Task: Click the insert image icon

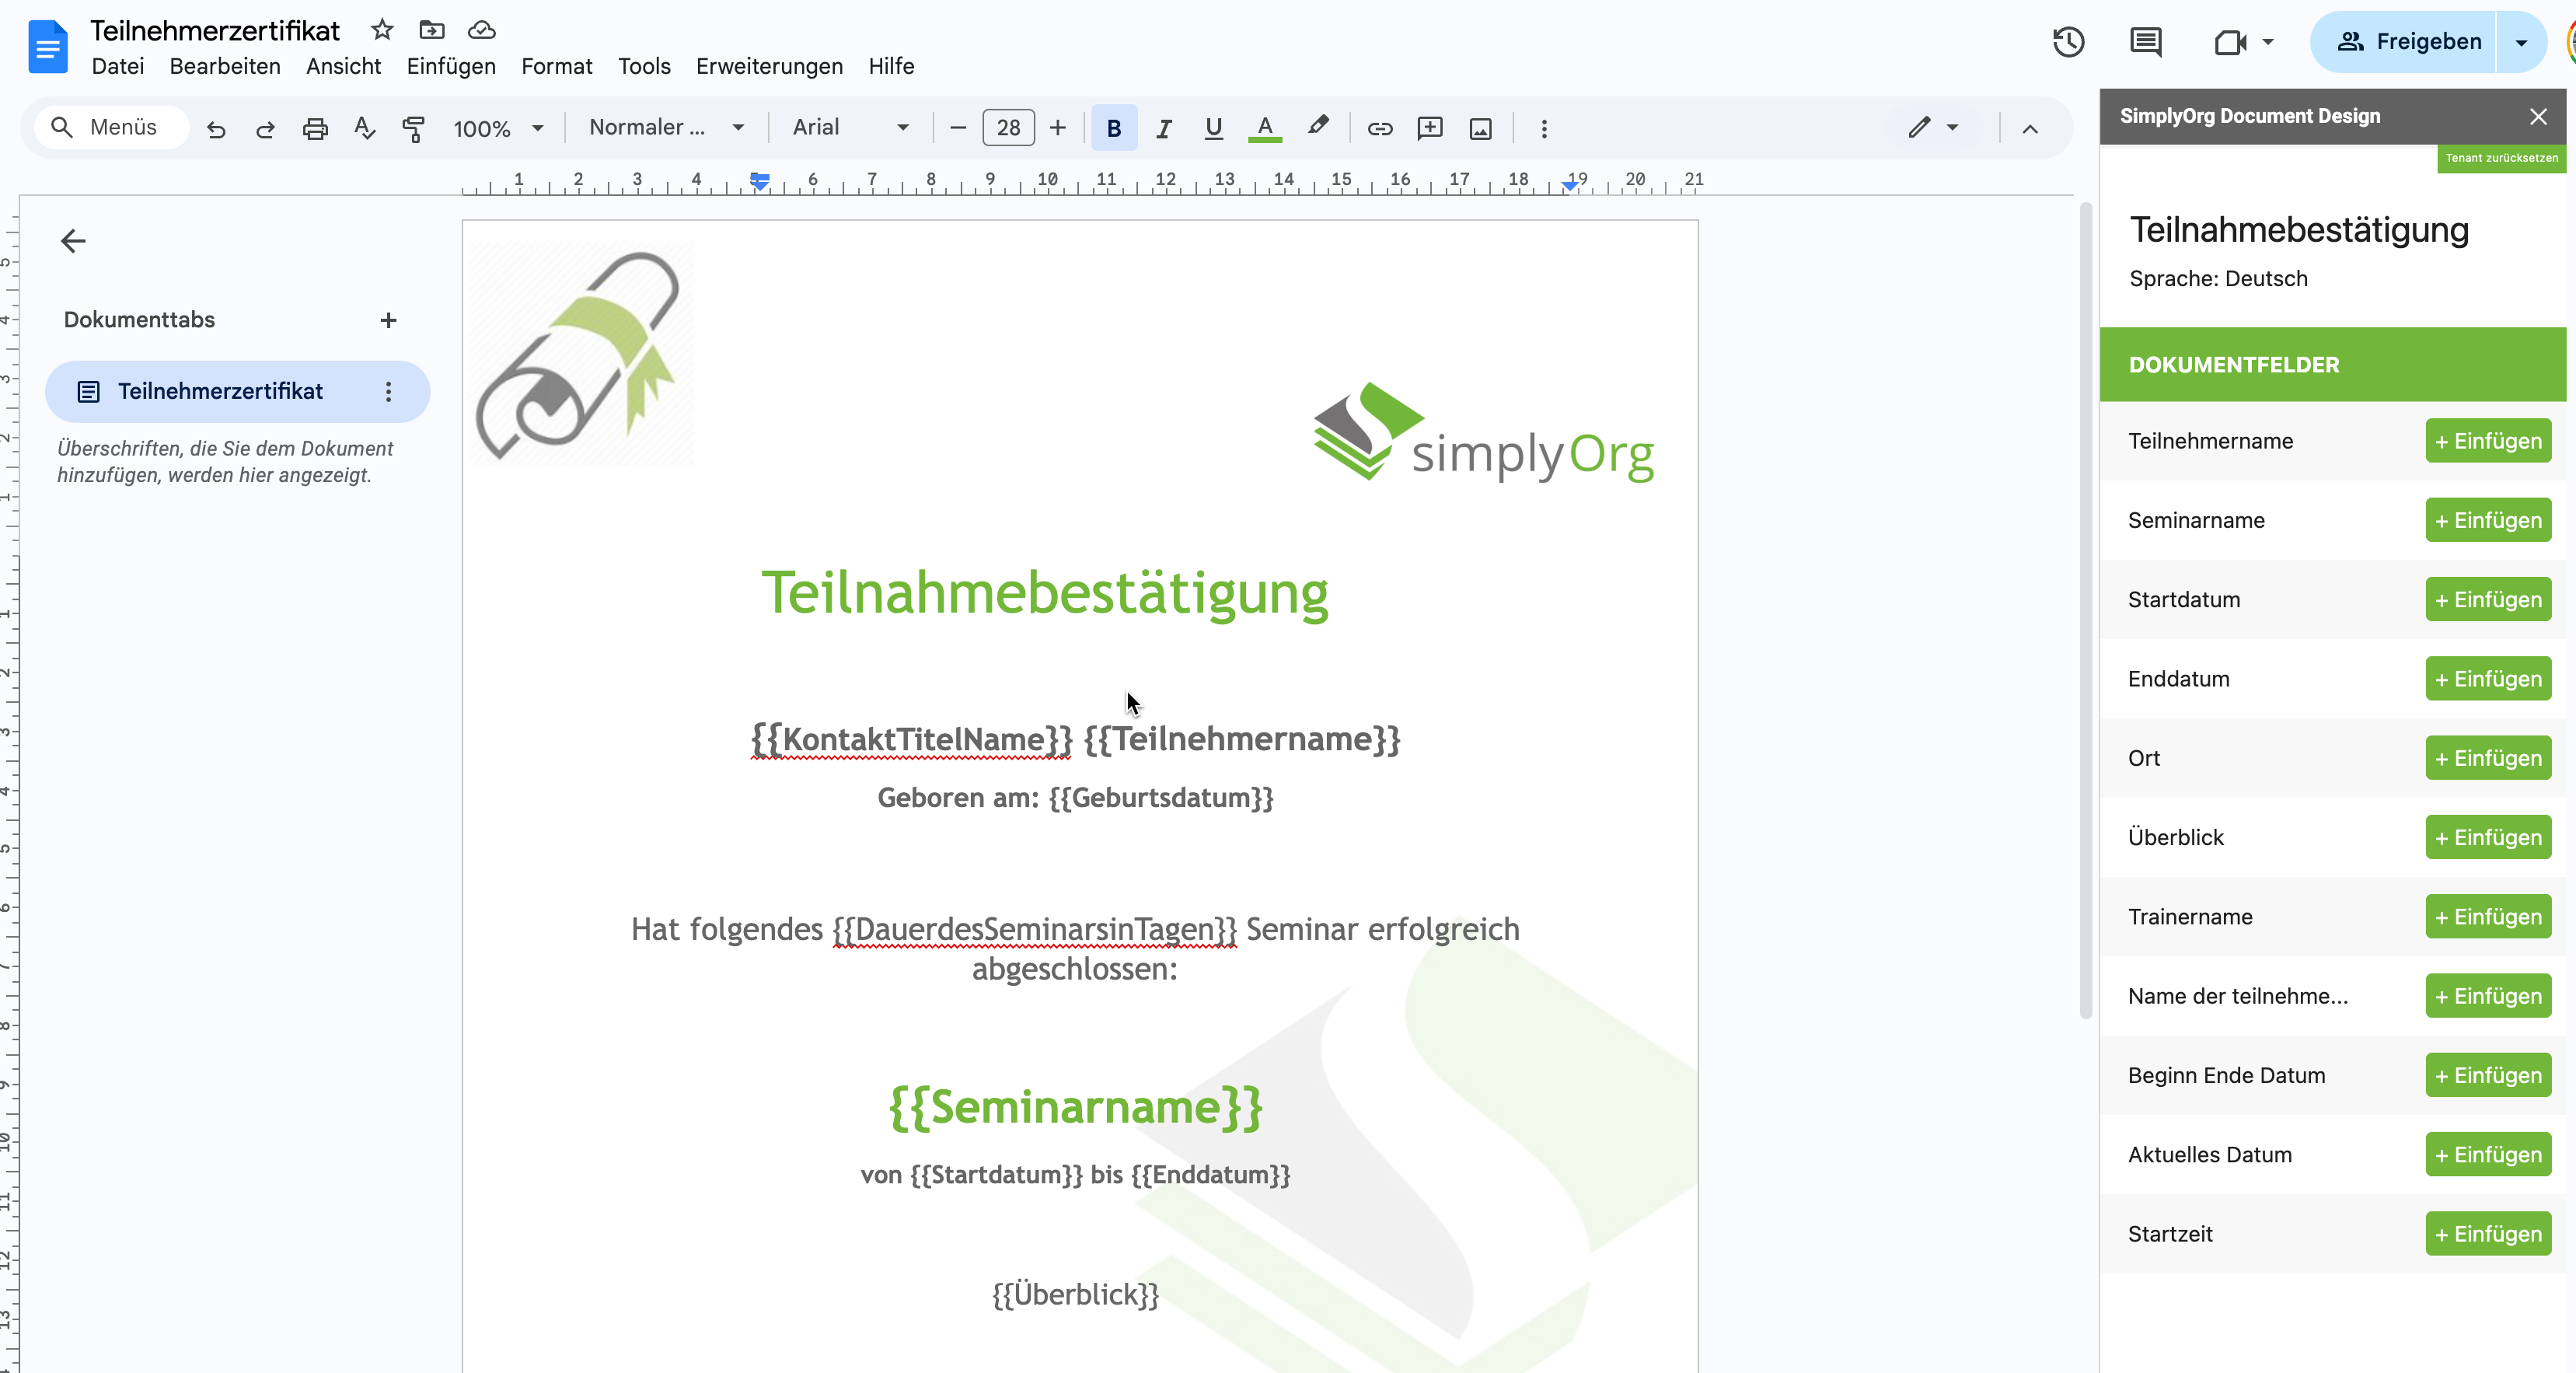Action: click(1480, 128)
